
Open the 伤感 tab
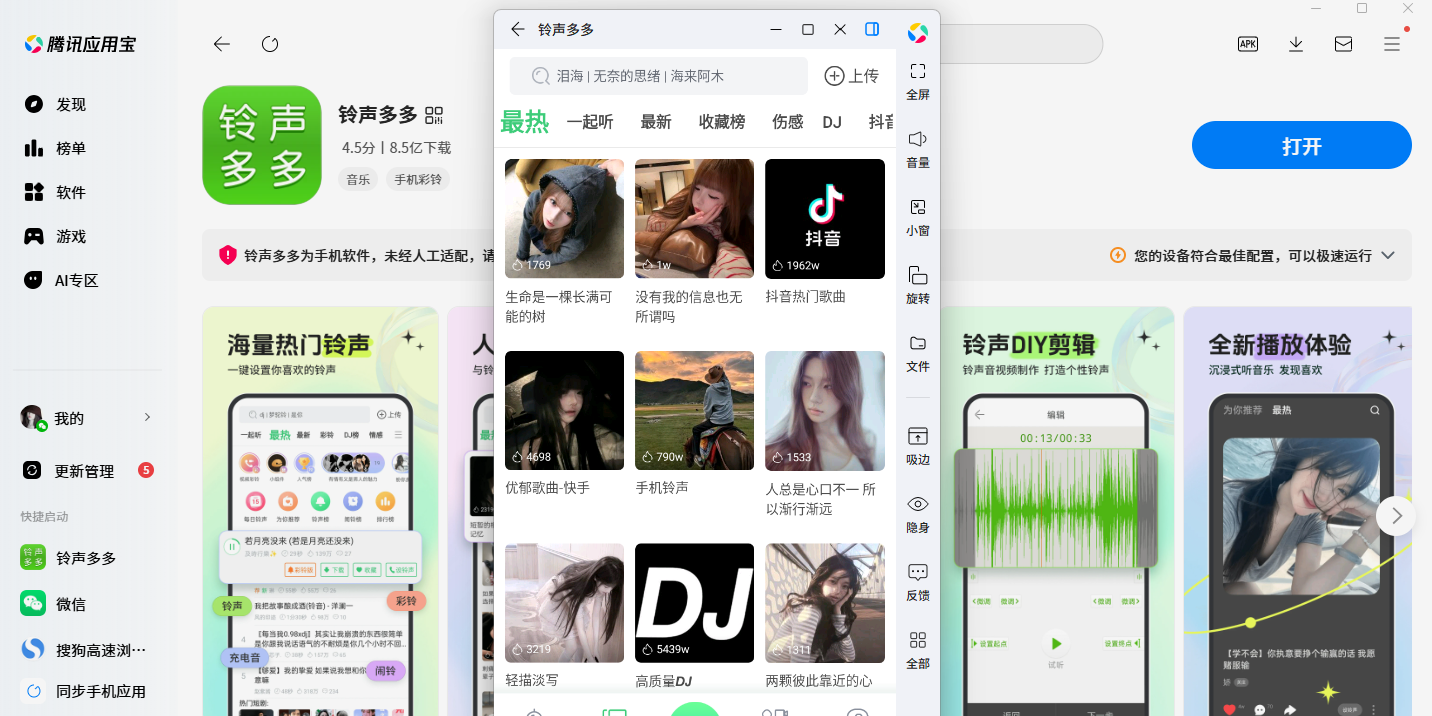point(788,122)
